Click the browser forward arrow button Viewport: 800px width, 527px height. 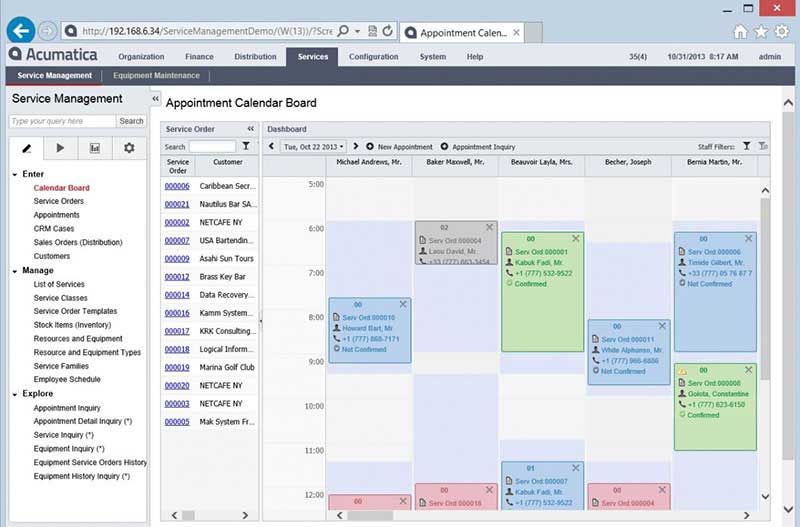tap(47, 32)
